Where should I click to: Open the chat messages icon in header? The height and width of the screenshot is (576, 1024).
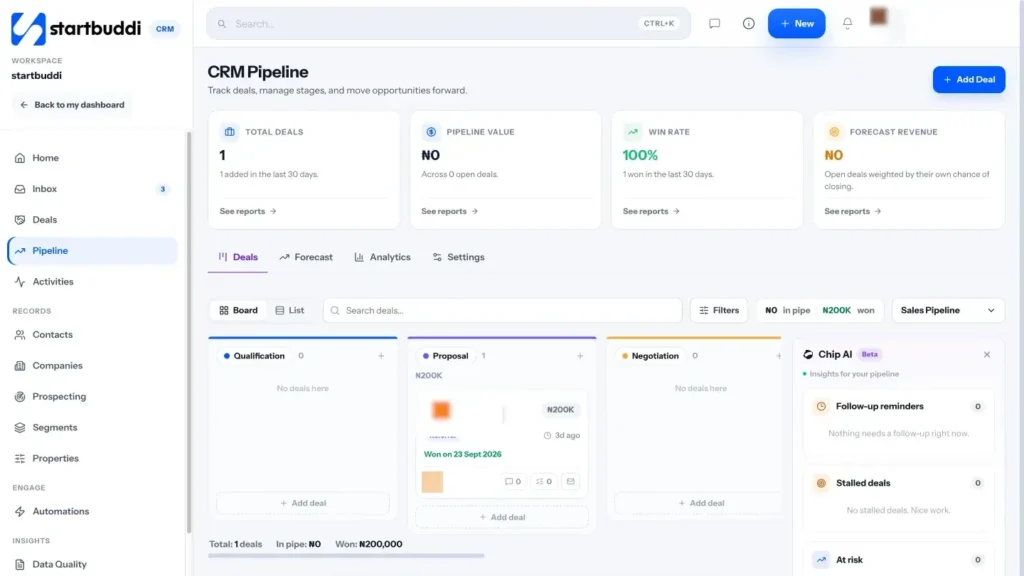(714, 24)
